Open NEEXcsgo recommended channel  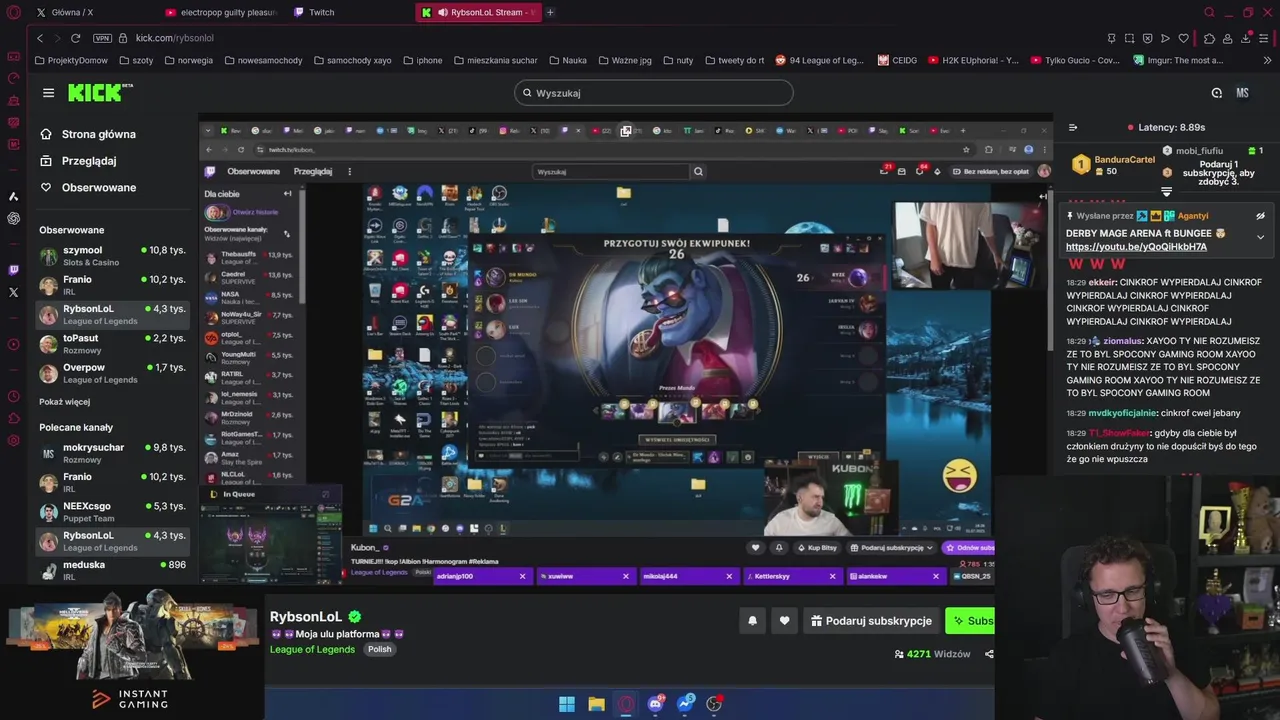pos(112,512)
